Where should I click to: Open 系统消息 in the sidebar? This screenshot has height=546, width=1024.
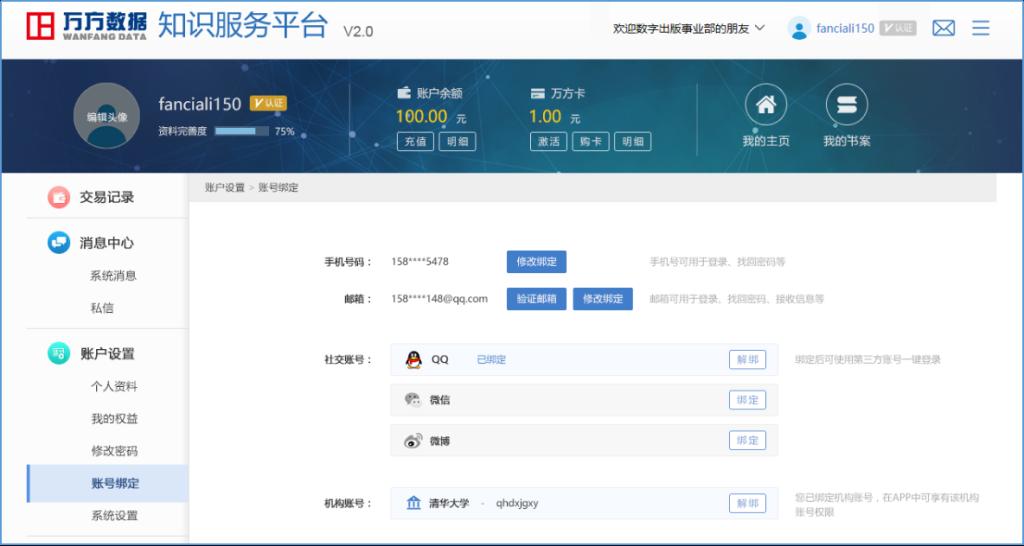[114, 276]
